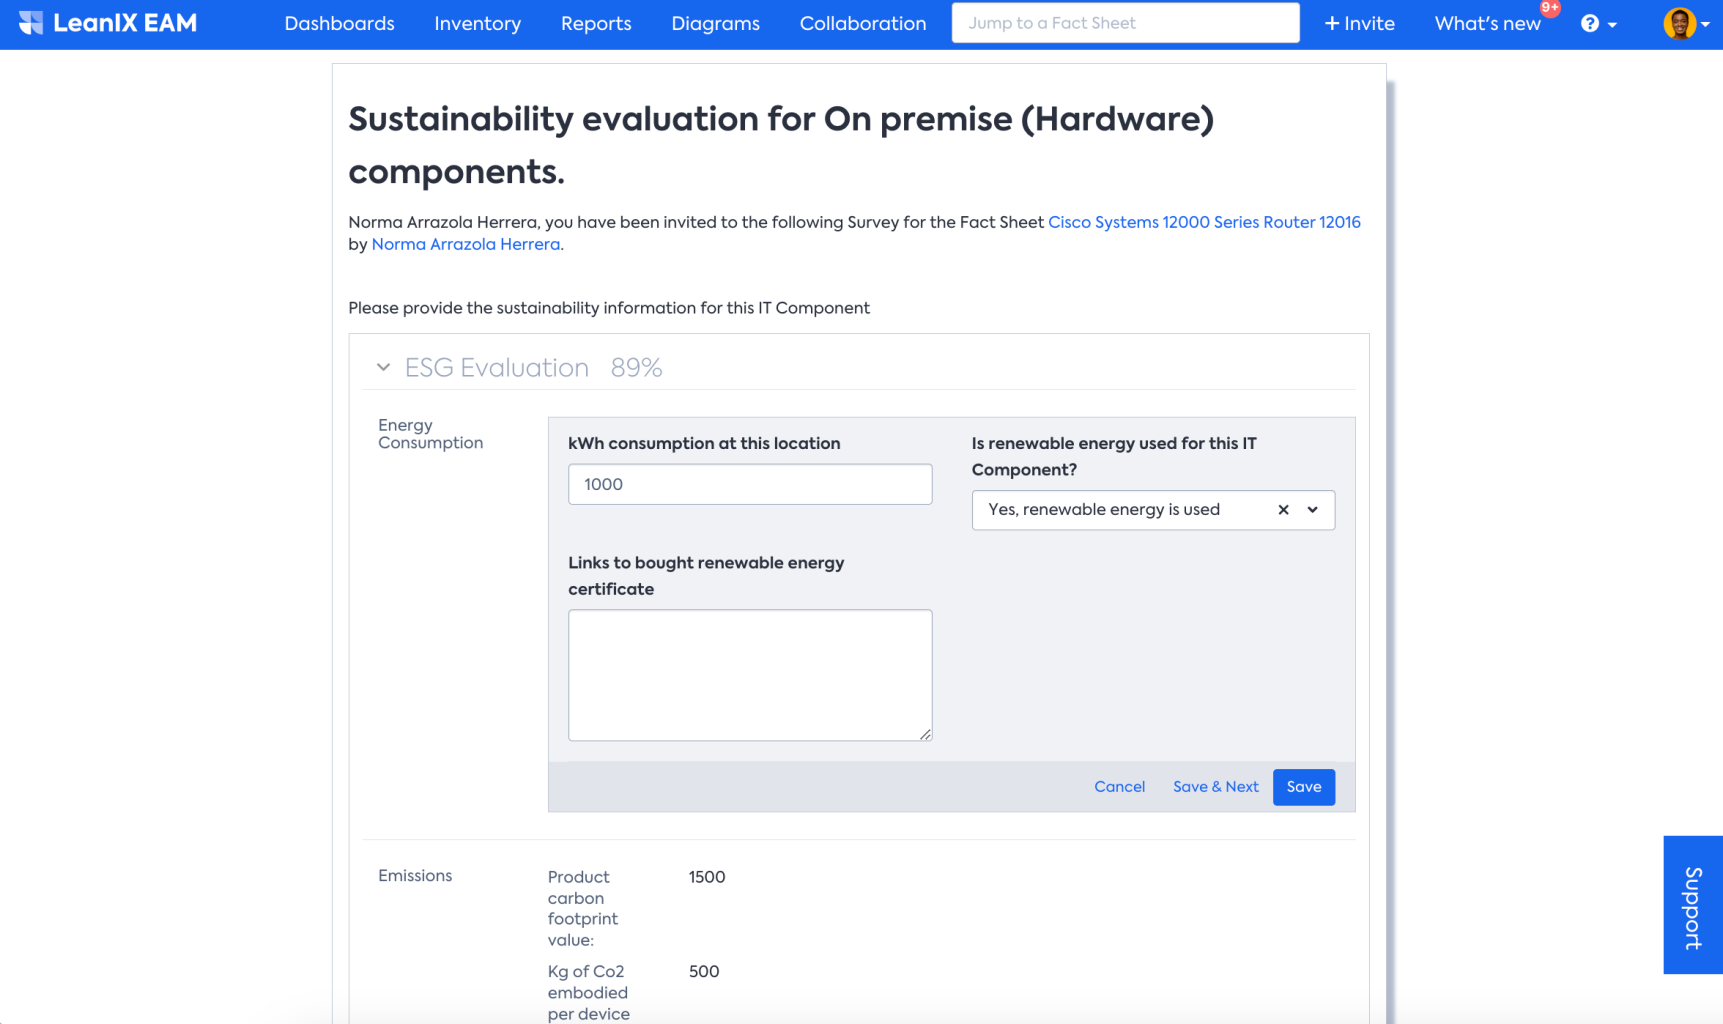Viewport: 1723px width, 1024px height.
Task: Click the + Invite button
Action: pos(1359,23)
